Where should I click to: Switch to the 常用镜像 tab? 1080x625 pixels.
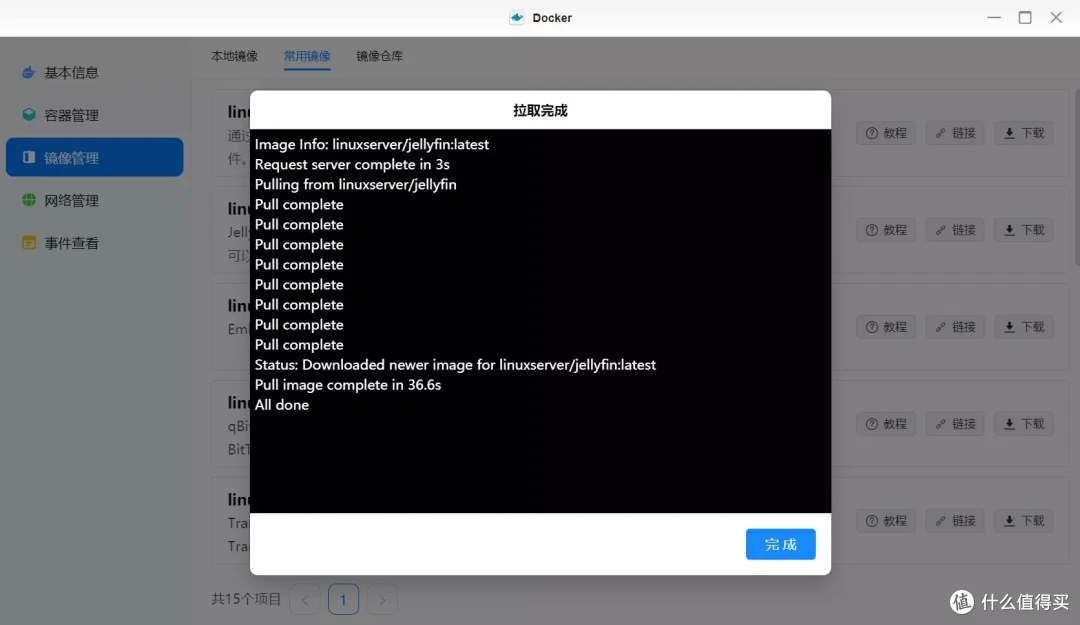[307, 56]
